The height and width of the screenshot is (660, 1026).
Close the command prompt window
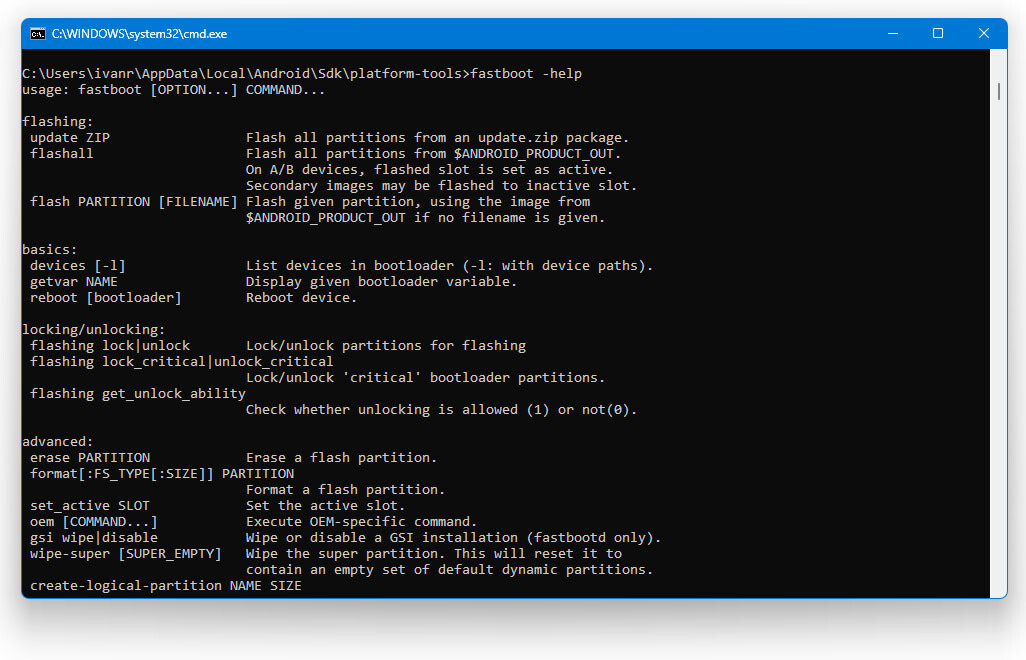pyautogui.click(x=984, y=34)
